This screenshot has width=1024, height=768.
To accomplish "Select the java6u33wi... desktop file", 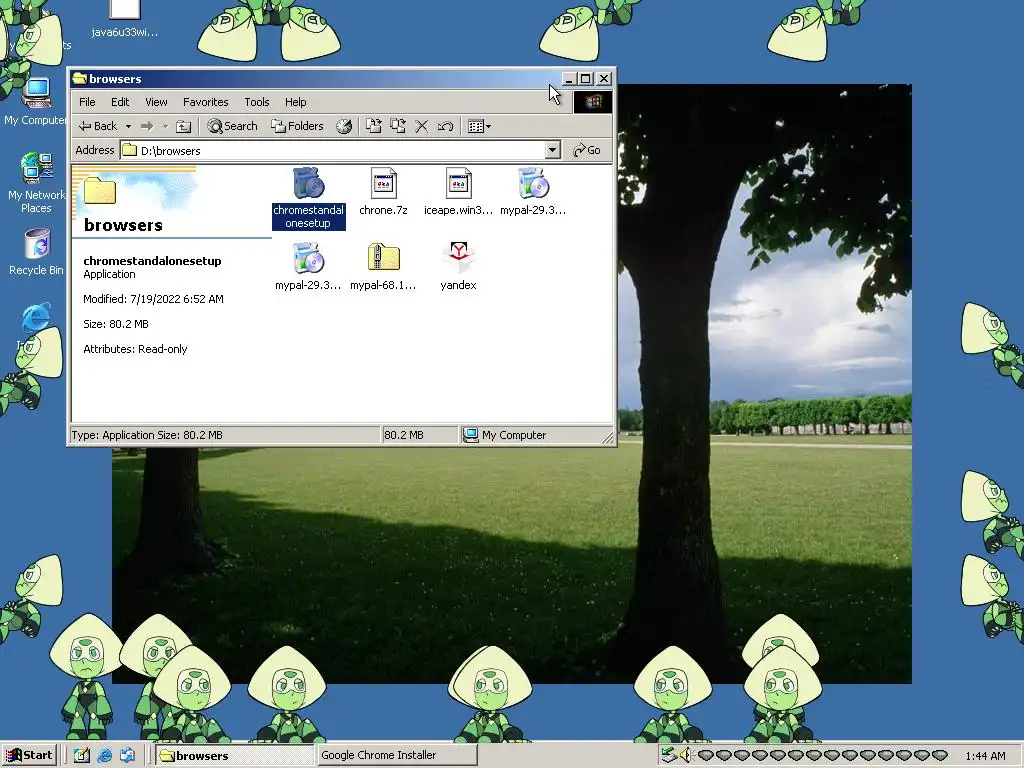I will pos(125,18).
